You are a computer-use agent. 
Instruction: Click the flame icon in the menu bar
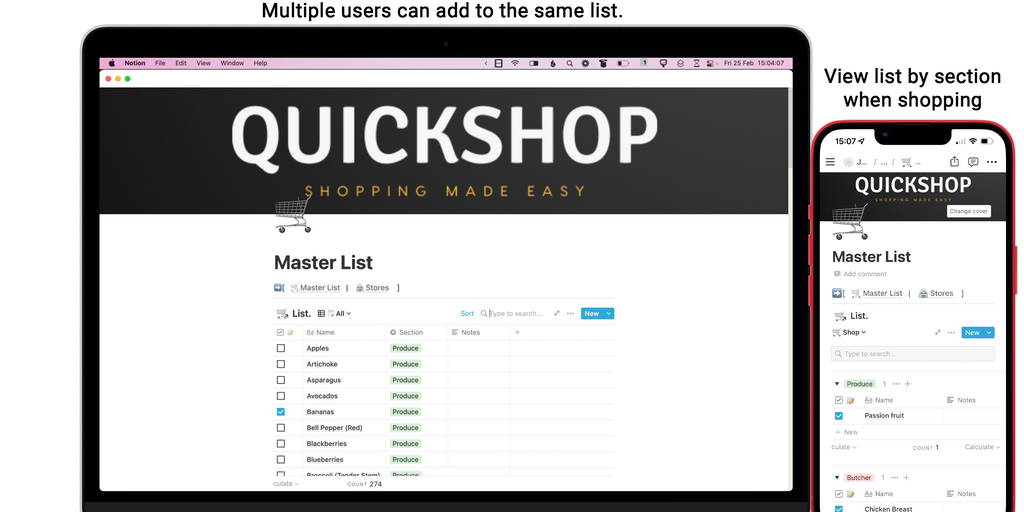click(x=552, y=63)
